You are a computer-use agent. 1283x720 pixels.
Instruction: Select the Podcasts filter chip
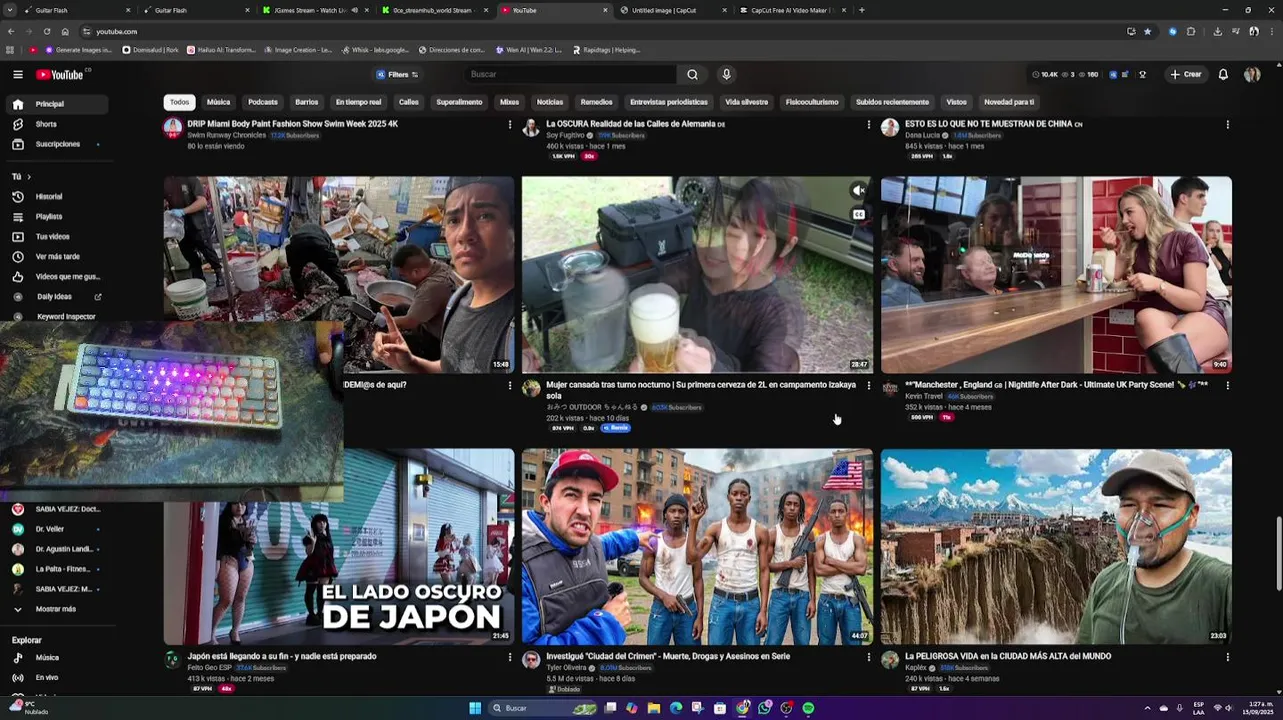pos(263,102)
